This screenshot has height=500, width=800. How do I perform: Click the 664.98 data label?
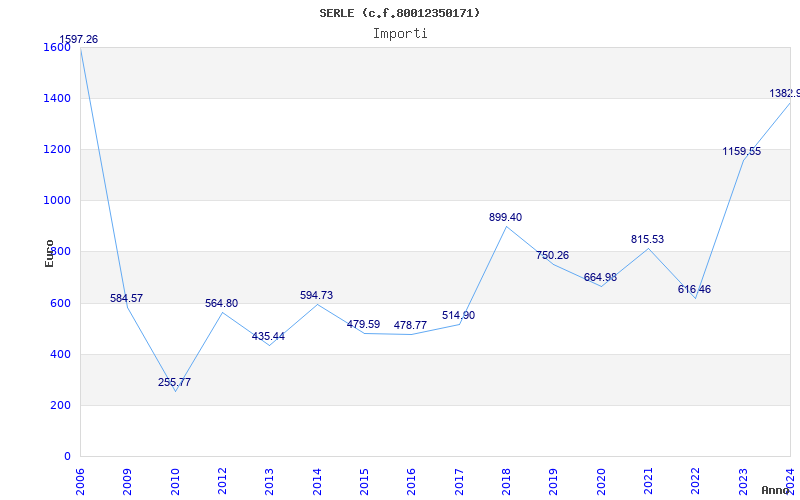point(600,277)
